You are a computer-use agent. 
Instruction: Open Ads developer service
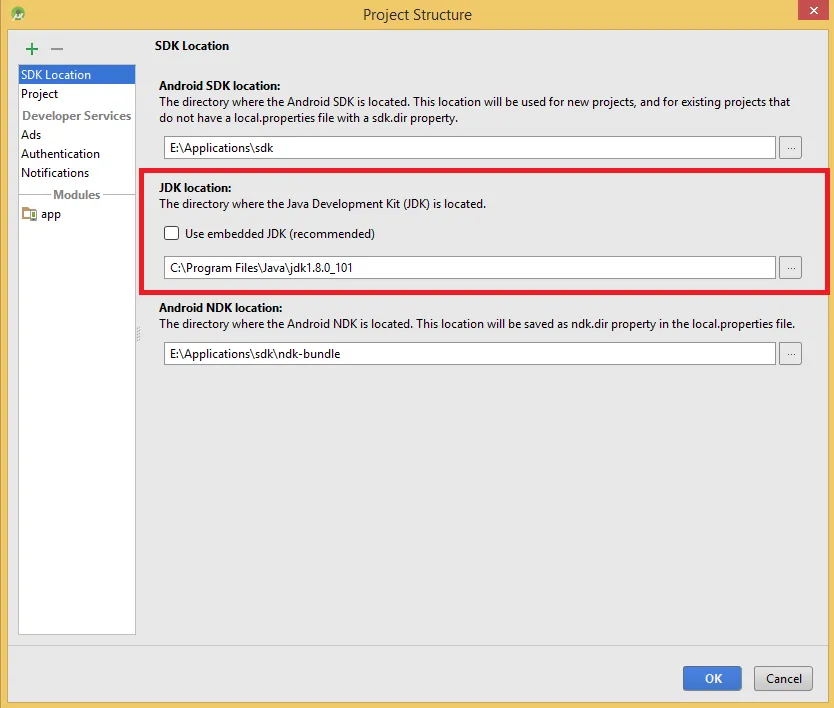tap(77, 135)
